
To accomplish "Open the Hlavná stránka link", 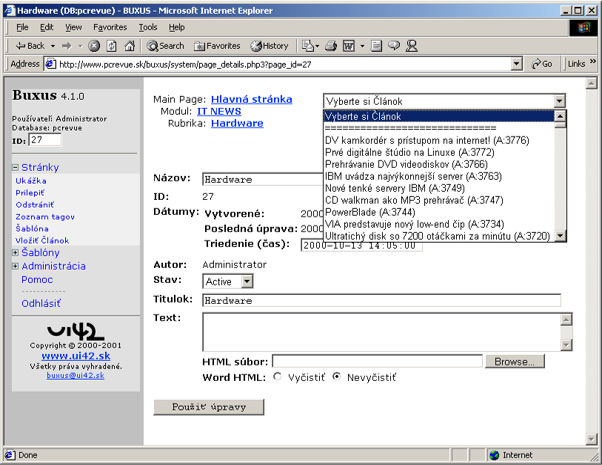I will [251, 99].
